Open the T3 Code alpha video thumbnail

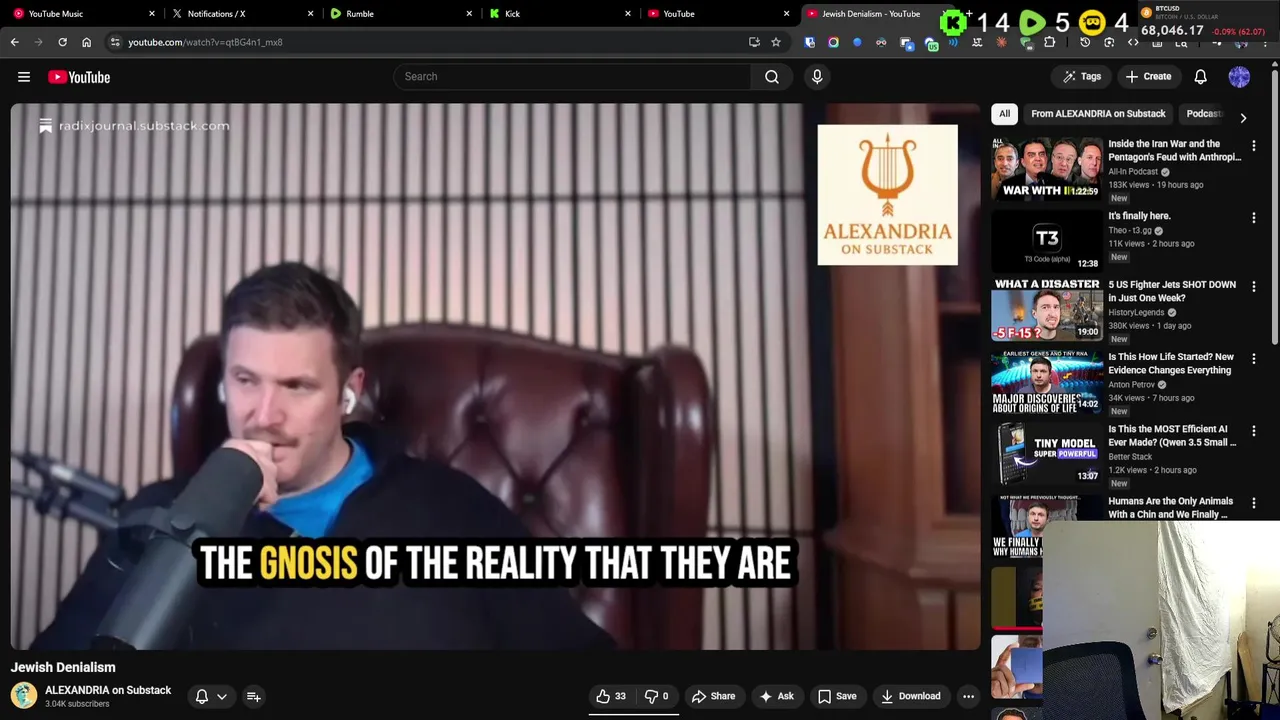pos(1046,240)
